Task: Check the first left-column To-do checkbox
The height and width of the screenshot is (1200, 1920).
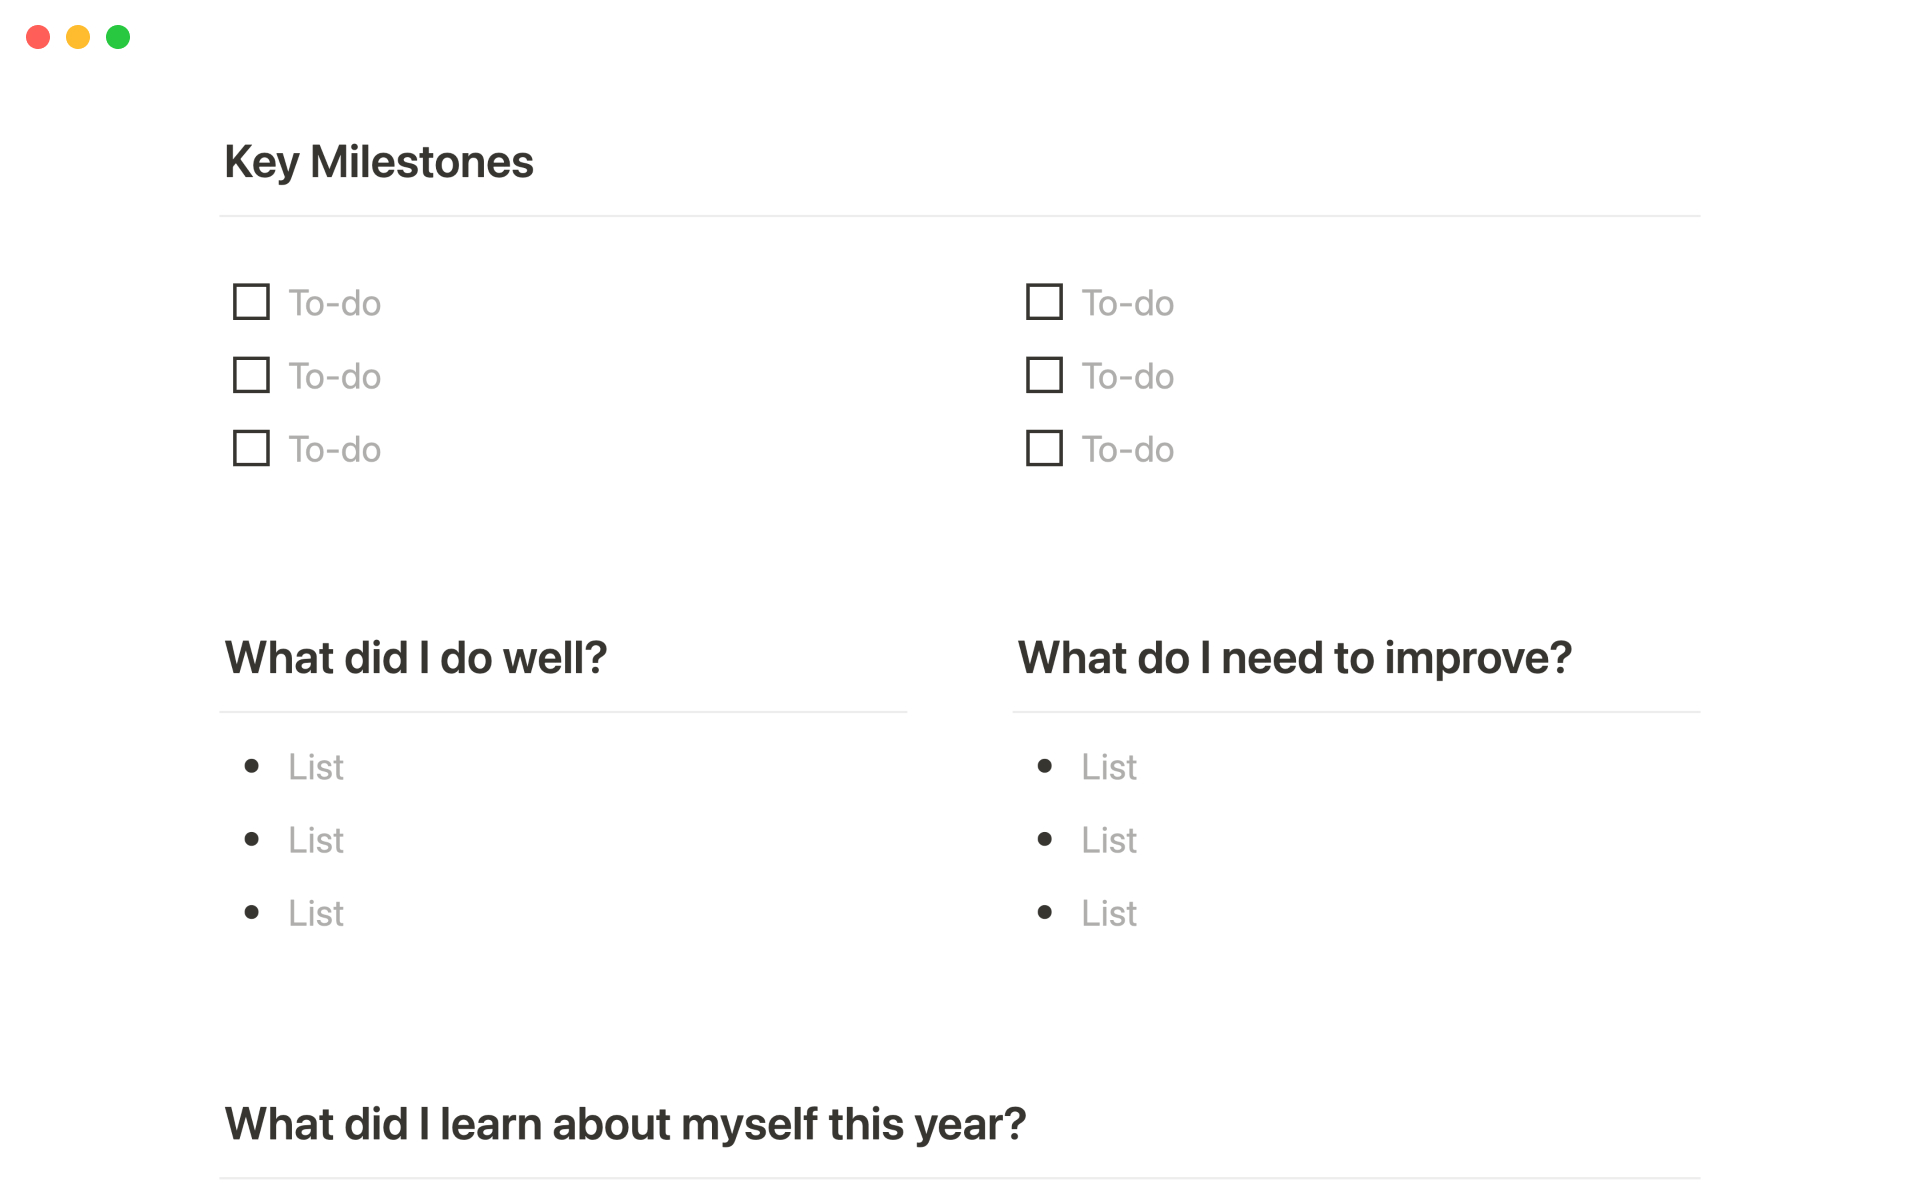Action: coord(251,302)
